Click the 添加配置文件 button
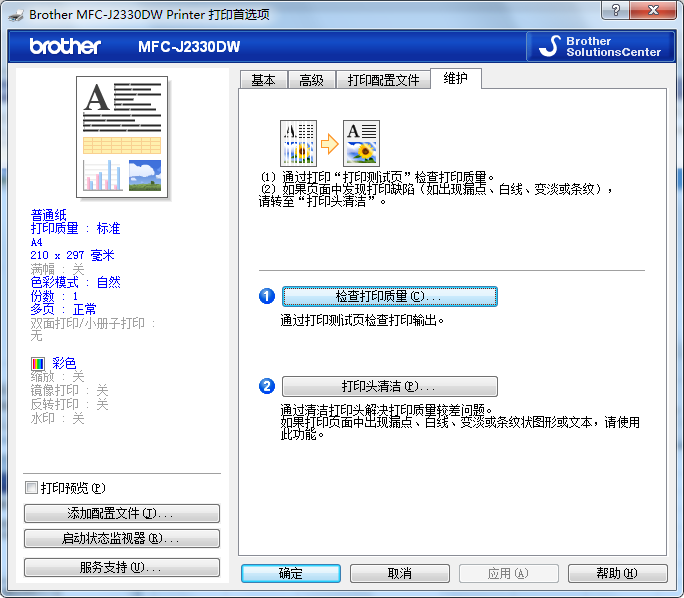 pos(121,513)
